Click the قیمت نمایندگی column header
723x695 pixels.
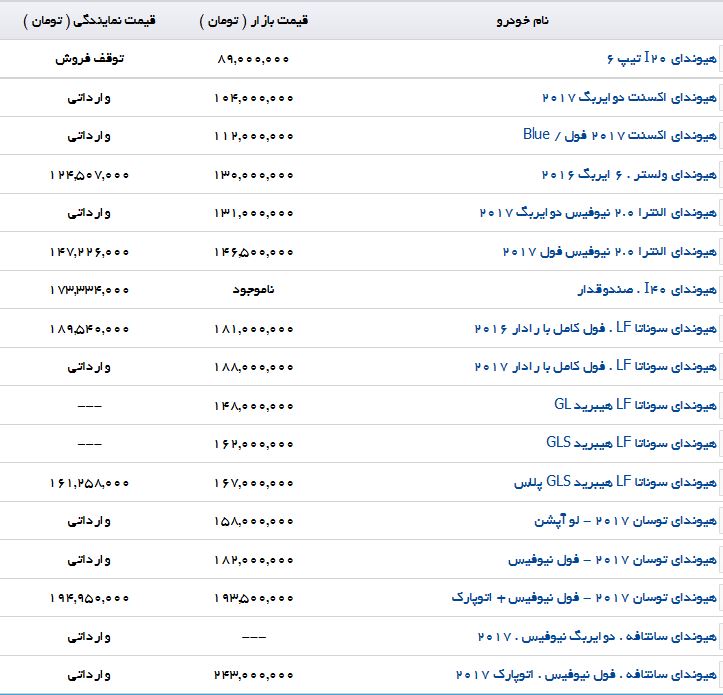[x=89, y=21]
